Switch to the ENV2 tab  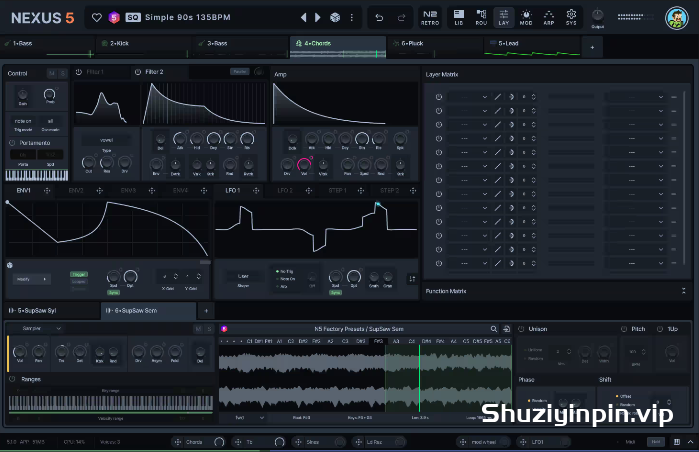pos(76,191)
